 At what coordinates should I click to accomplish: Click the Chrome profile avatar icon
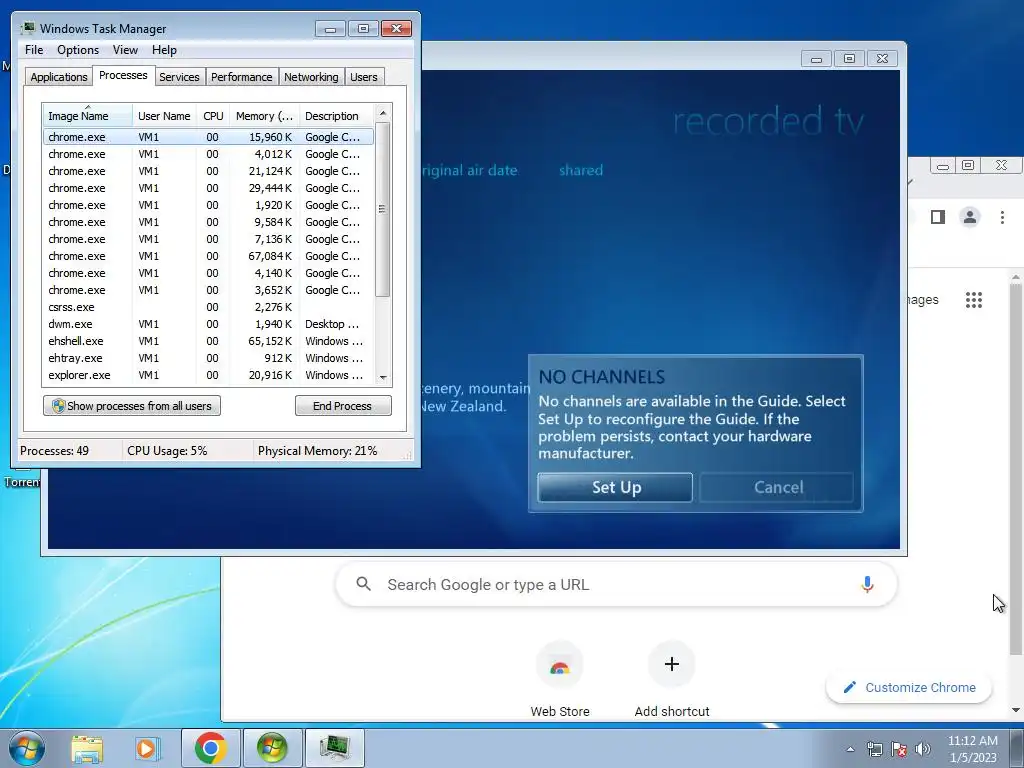click(x=970, y=217)
